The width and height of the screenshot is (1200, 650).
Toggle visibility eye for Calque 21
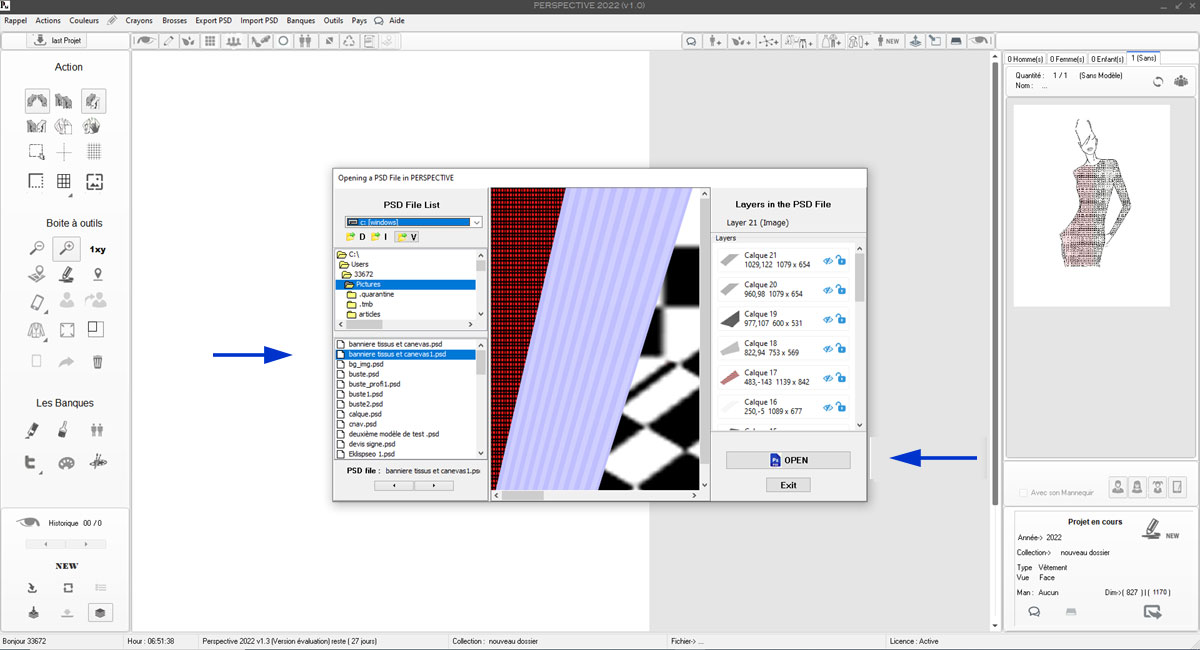point(827,261)
